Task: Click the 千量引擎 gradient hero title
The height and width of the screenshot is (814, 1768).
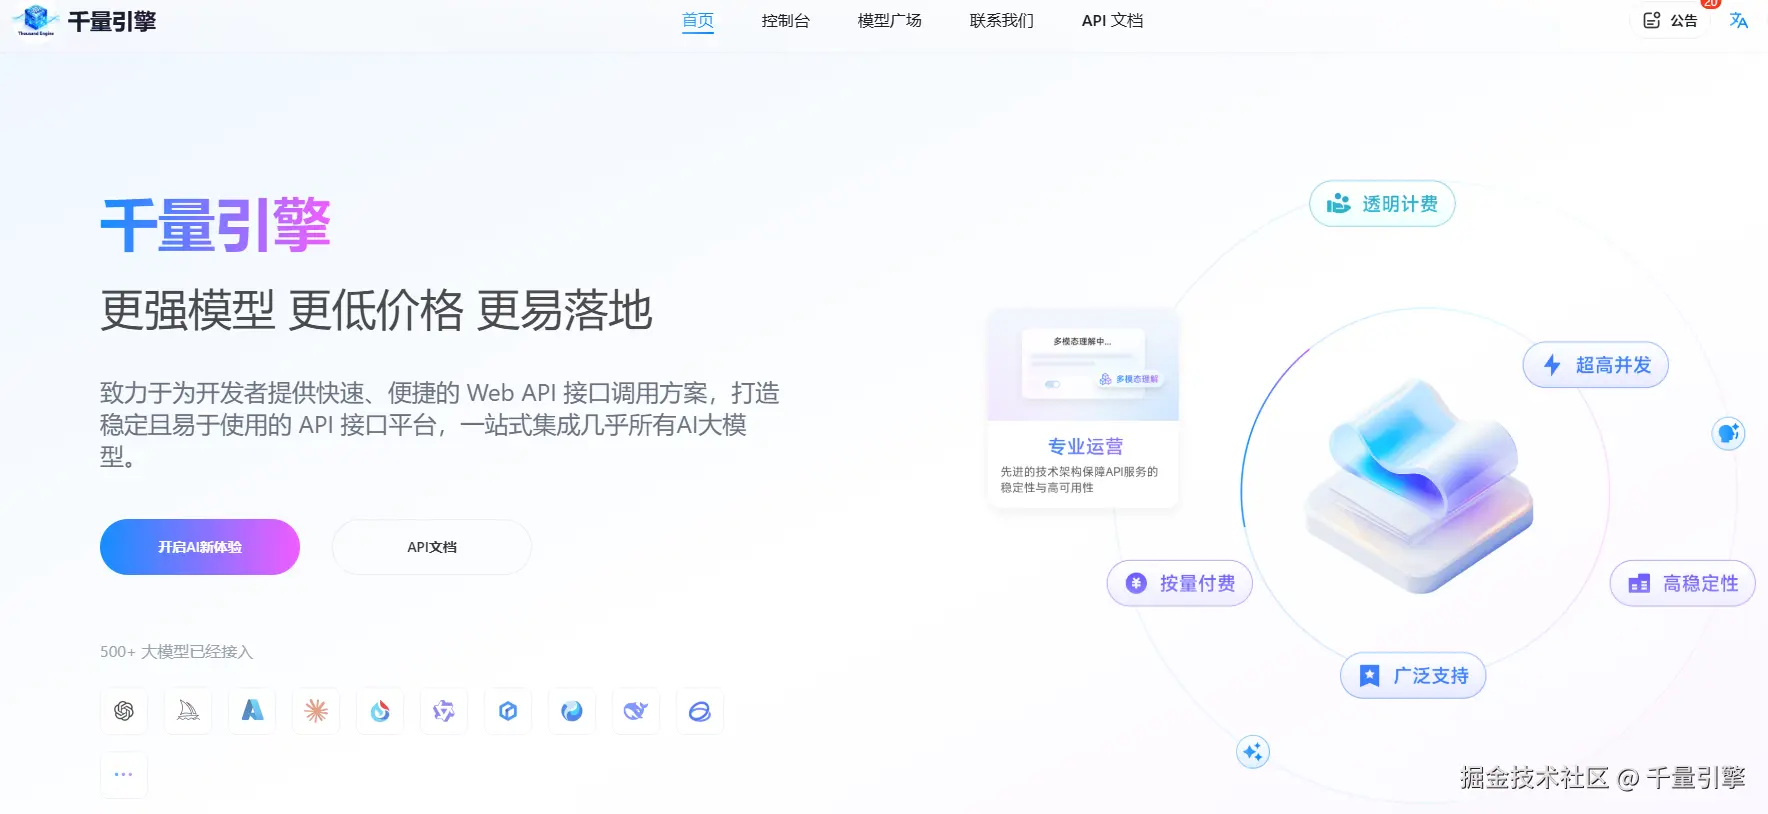Action: coord(215,225)
